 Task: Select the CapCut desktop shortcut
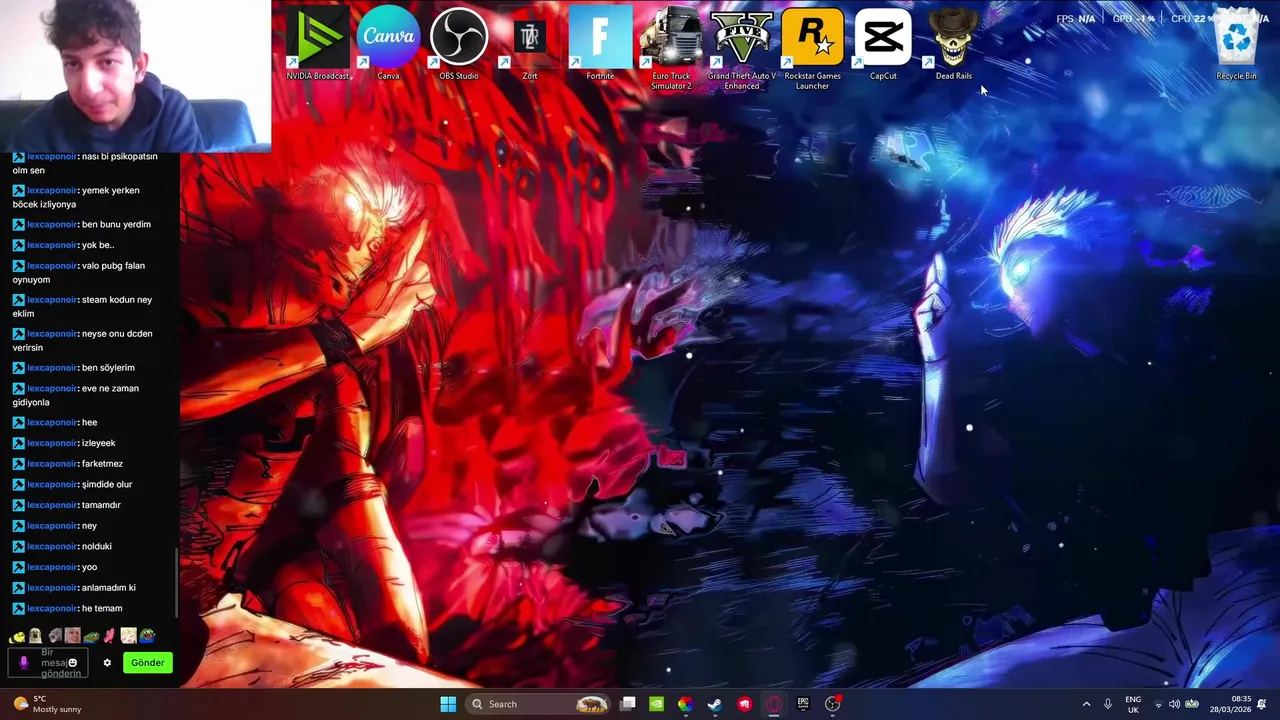pyautogui.click(x=883, y=45)
